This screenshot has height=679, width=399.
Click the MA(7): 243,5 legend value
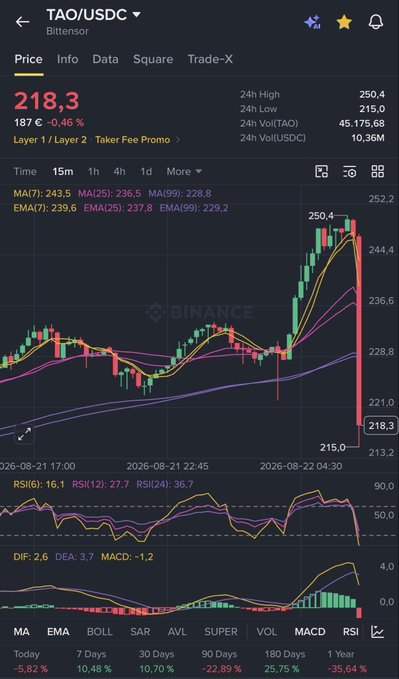(42, 194)
